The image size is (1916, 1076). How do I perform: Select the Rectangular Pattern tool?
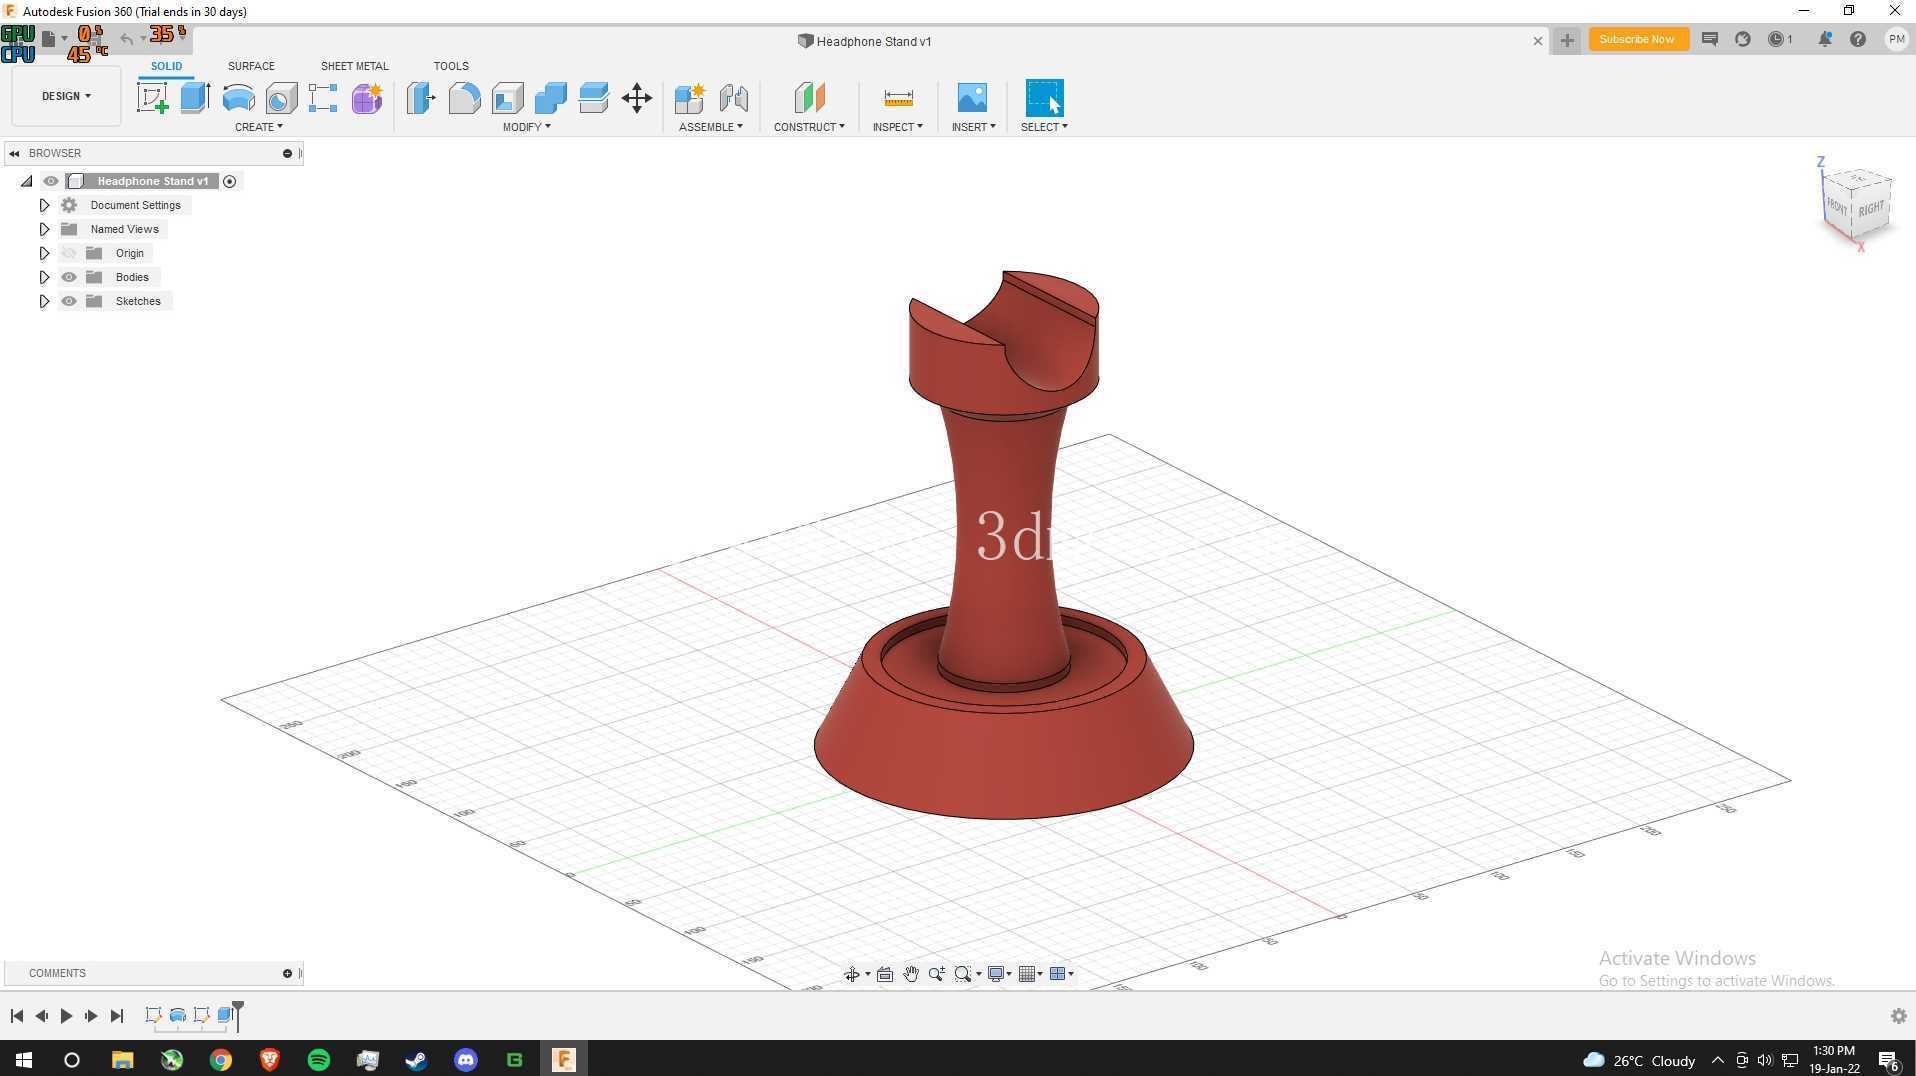tap(323, 98)
